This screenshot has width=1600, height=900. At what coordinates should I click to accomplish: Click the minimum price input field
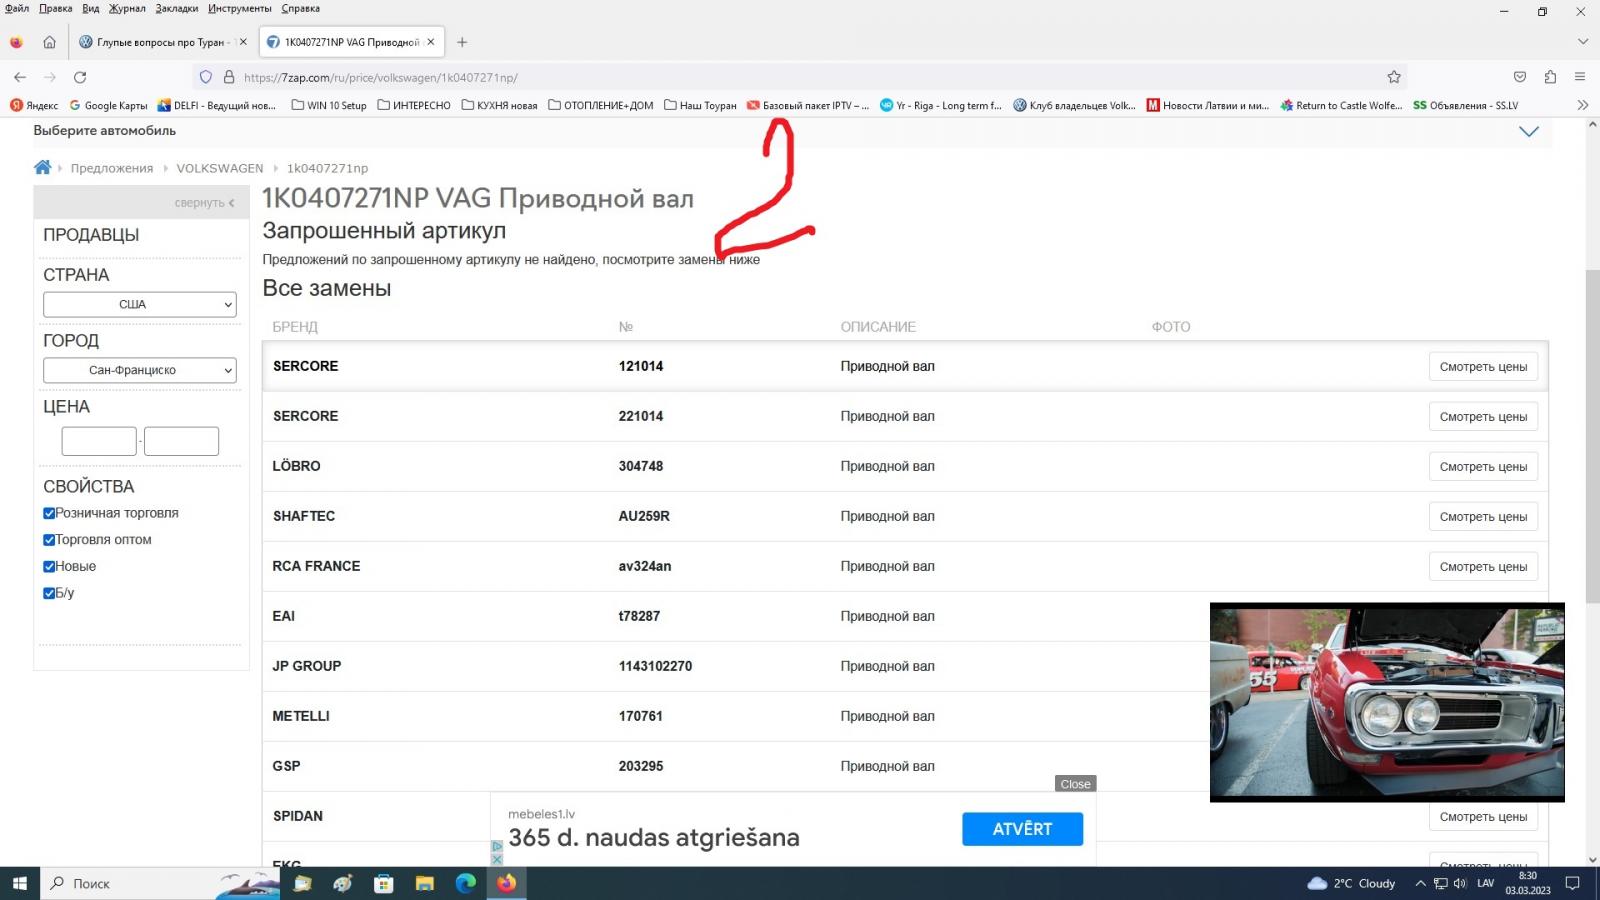[x=99, y=441]
